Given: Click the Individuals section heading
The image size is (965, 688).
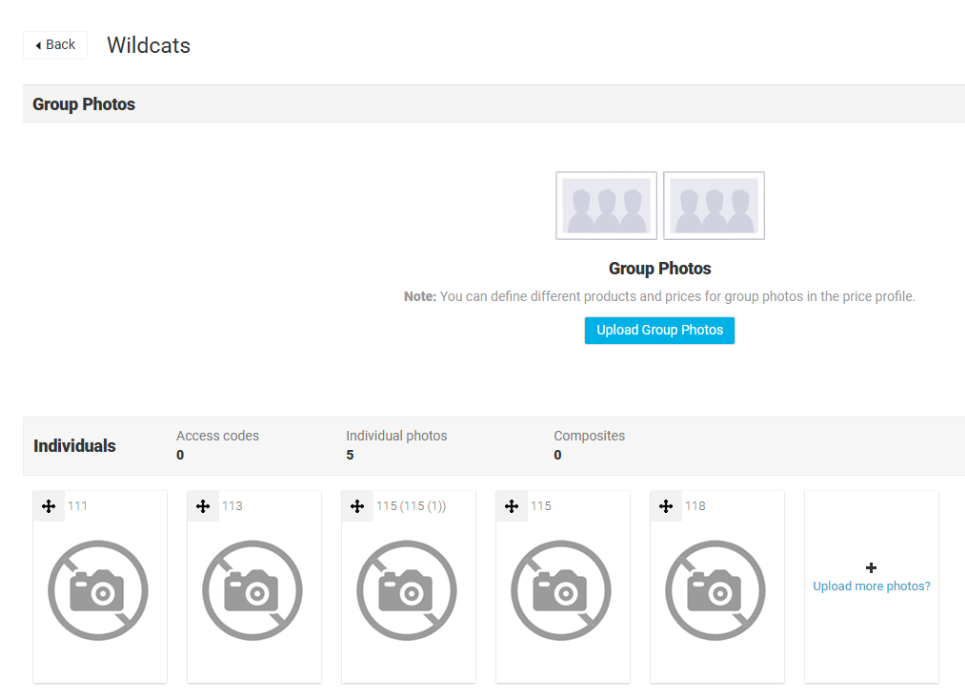Looking at the screenshot, I should pyautogui.click(x=74, y=446).
